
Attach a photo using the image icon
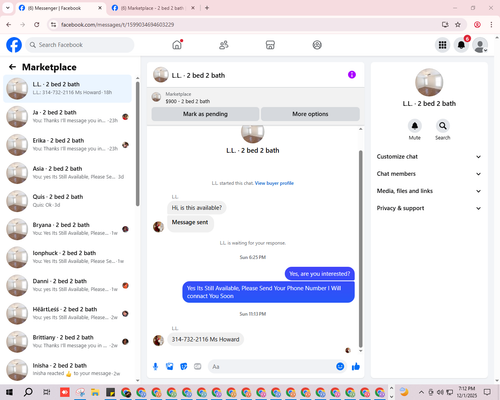pos(170,367)
